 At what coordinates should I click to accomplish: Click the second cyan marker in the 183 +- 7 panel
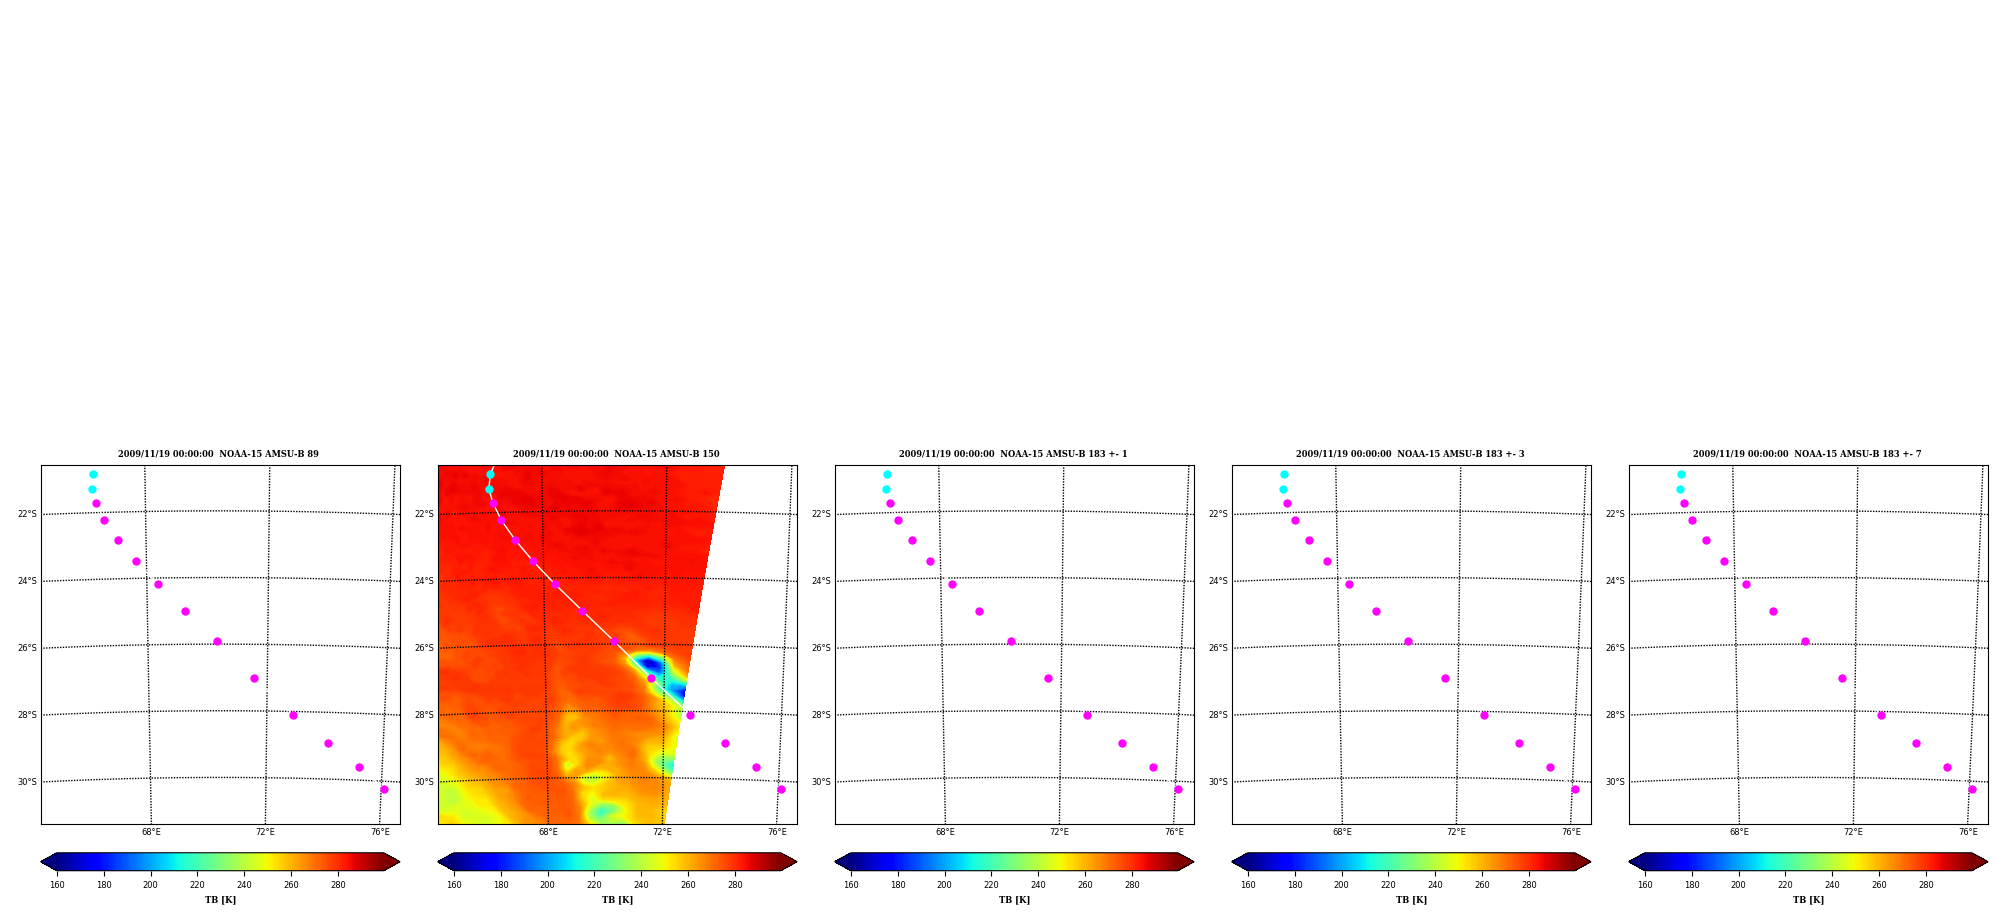1680,490
